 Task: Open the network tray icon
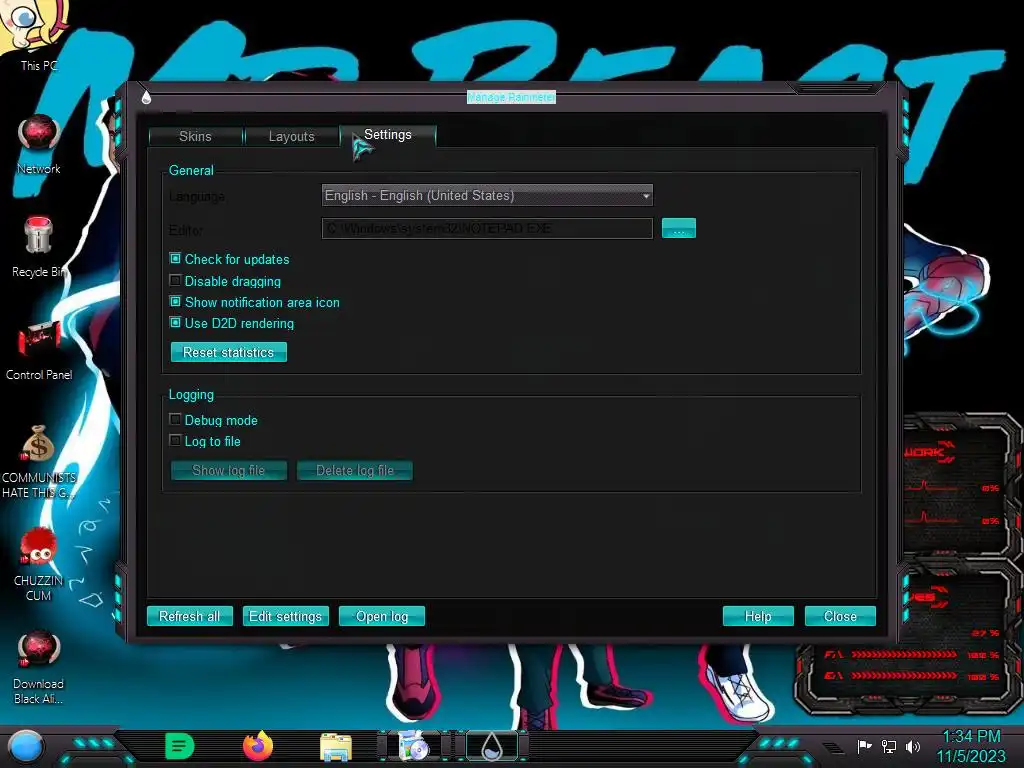tap(889, 746)
